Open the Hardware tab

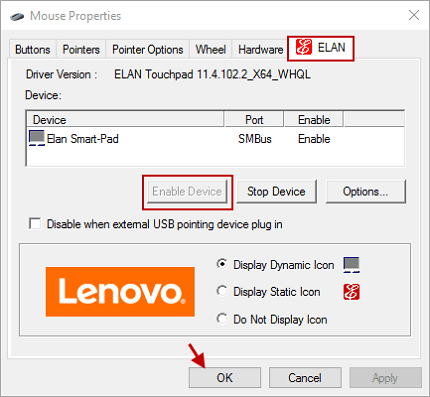(260, 50)
